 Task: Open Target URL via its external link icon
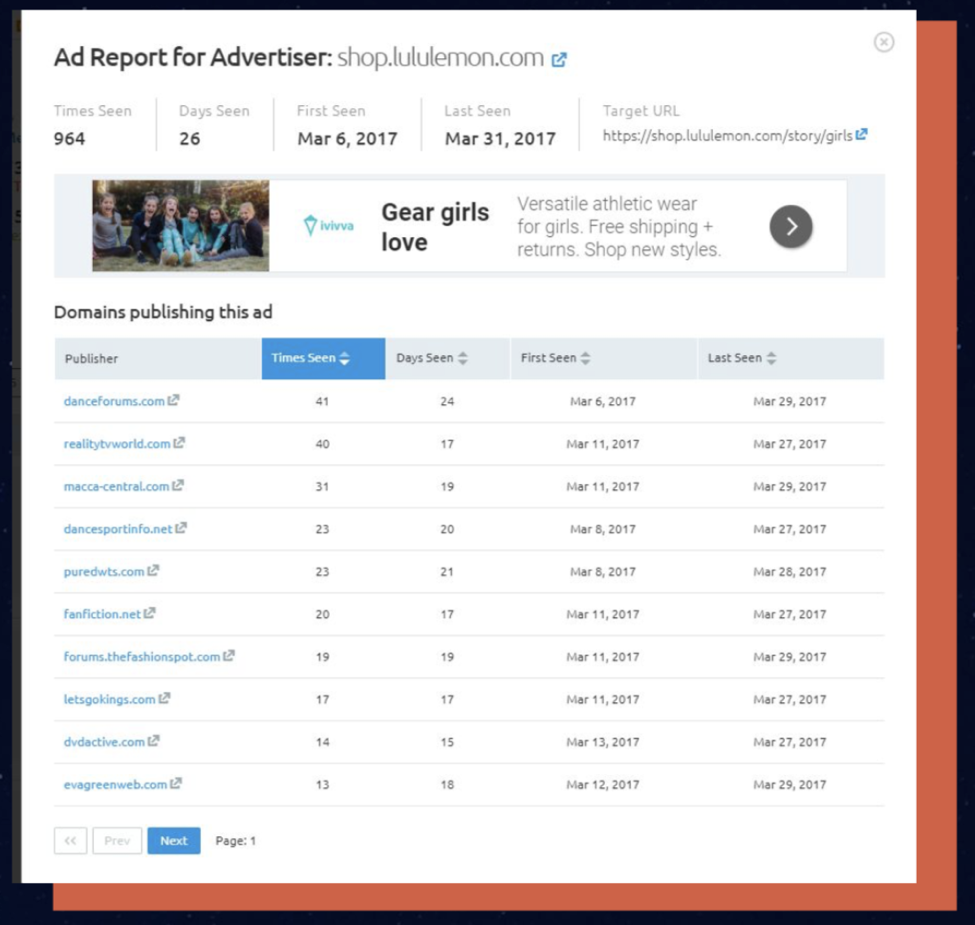pos(863,133)
